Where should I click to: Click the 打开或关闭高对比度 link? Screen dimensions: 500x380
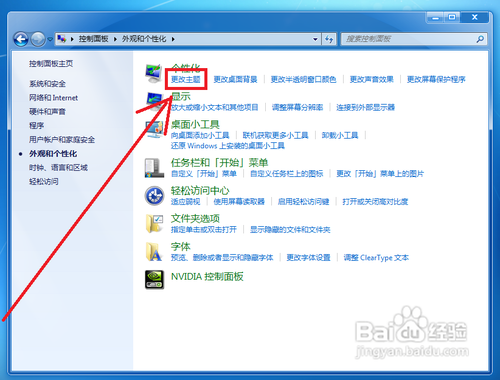click(x=375, y=202)
